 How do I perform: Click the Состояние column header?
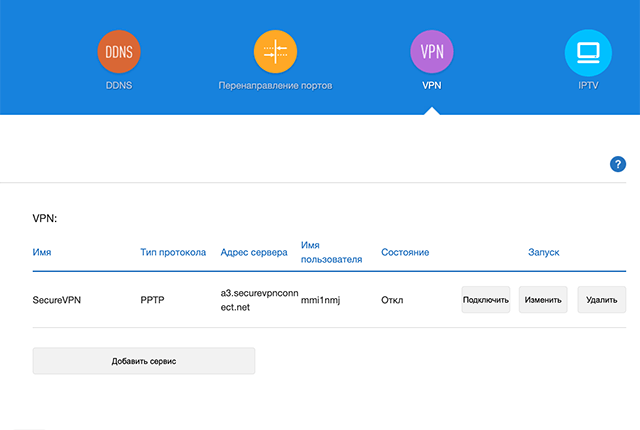click(405, 252)
